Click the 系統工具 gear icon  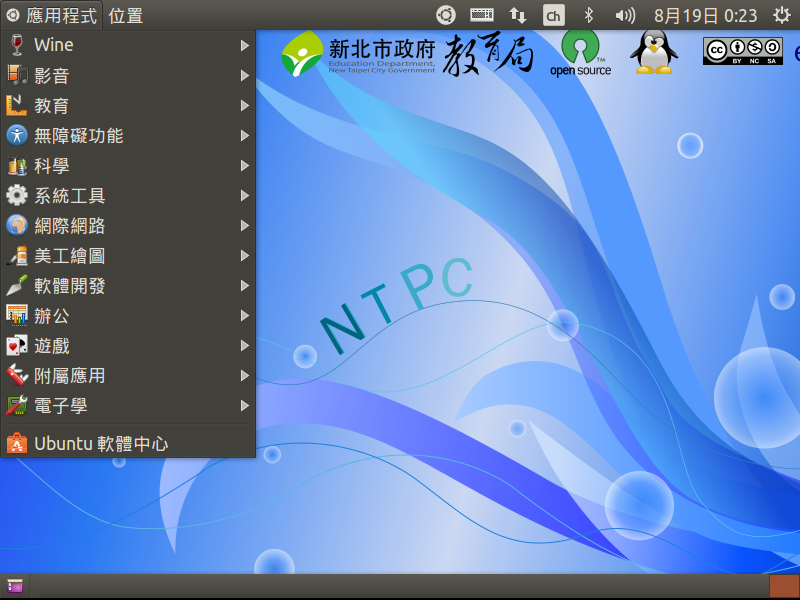[x=17, y=195]
